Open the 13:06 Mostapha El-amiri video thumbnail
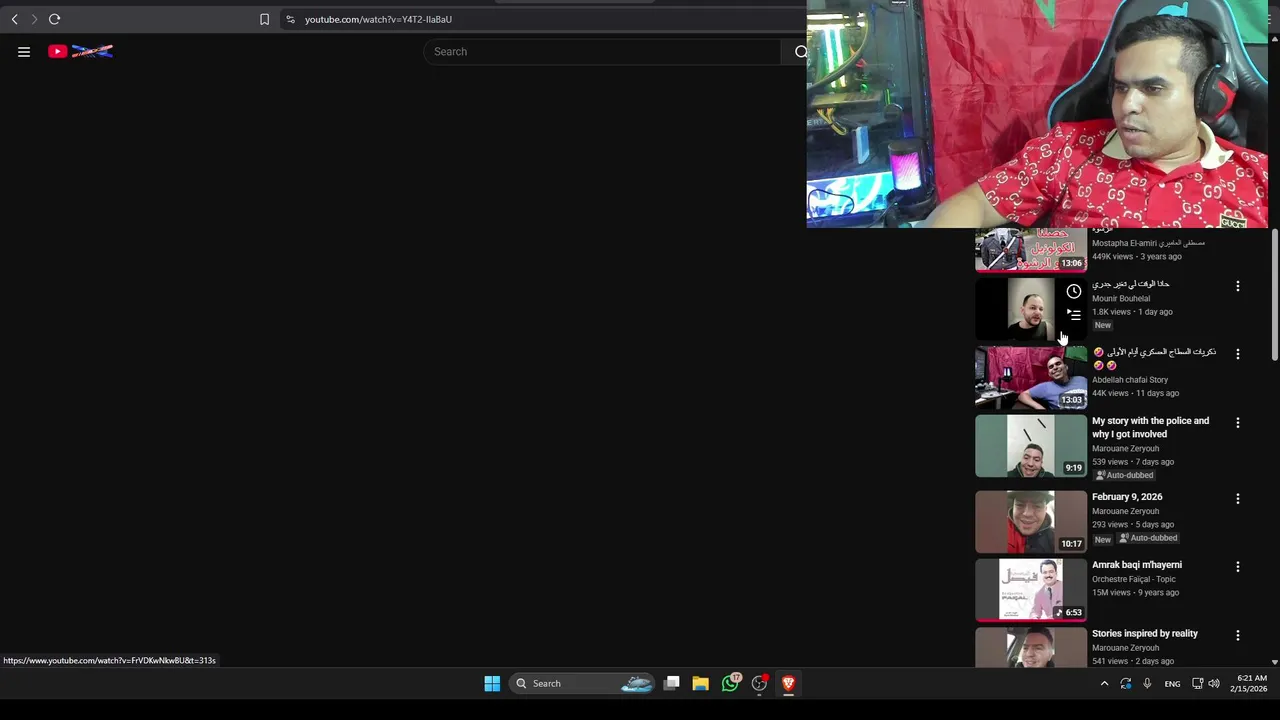 tap(1031, 250)
